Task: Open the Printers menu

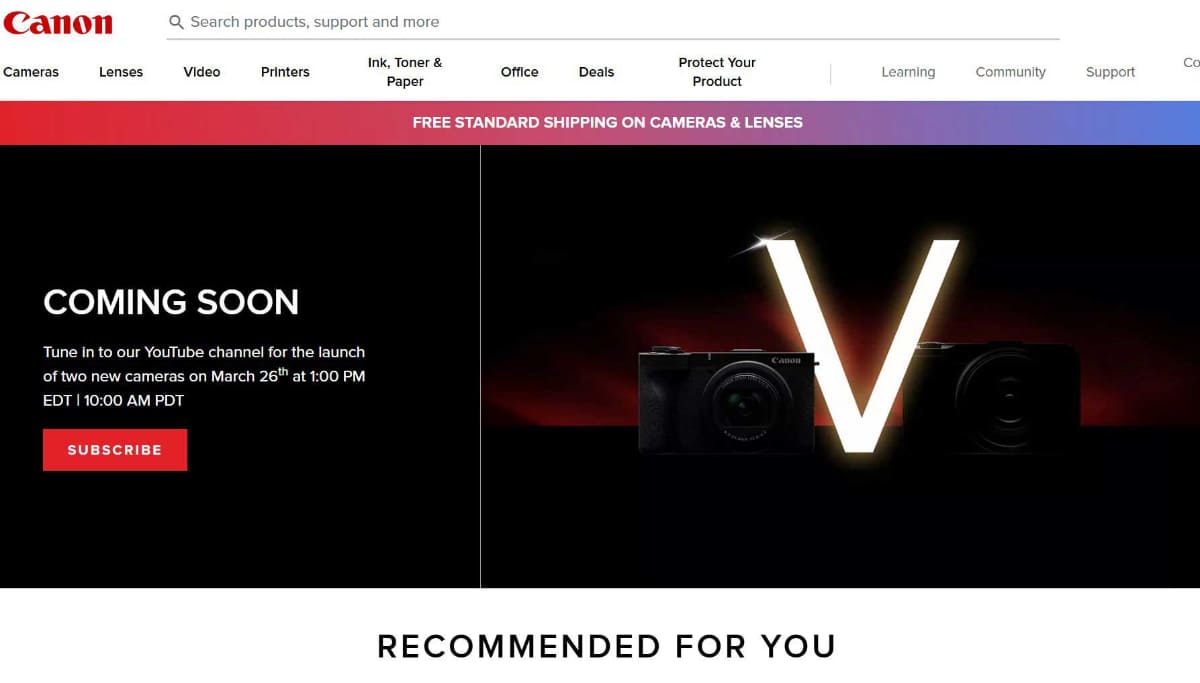Action: pos(285,72)
